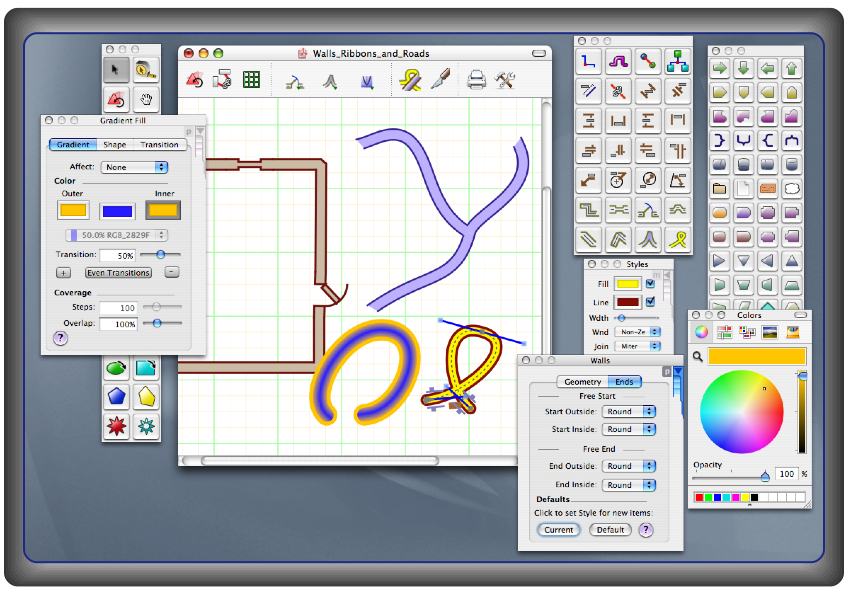Choose the blank page document shape
This screenshot has height=600, width=850.
(744, 189)
